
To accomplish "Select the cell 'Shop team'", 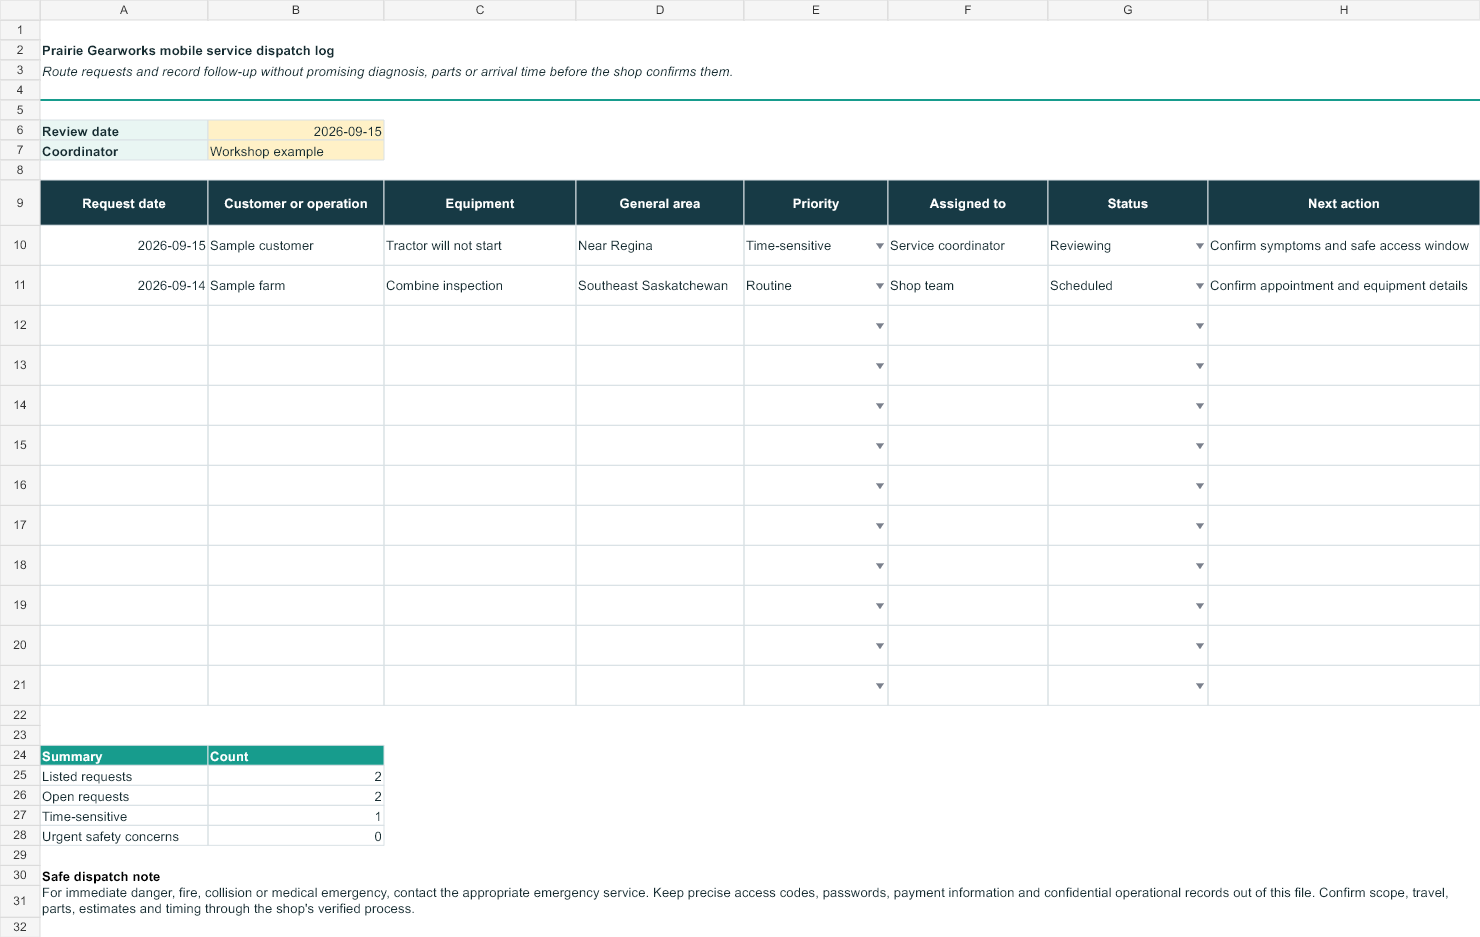I will pyautogui.click(x=968, y=285).
